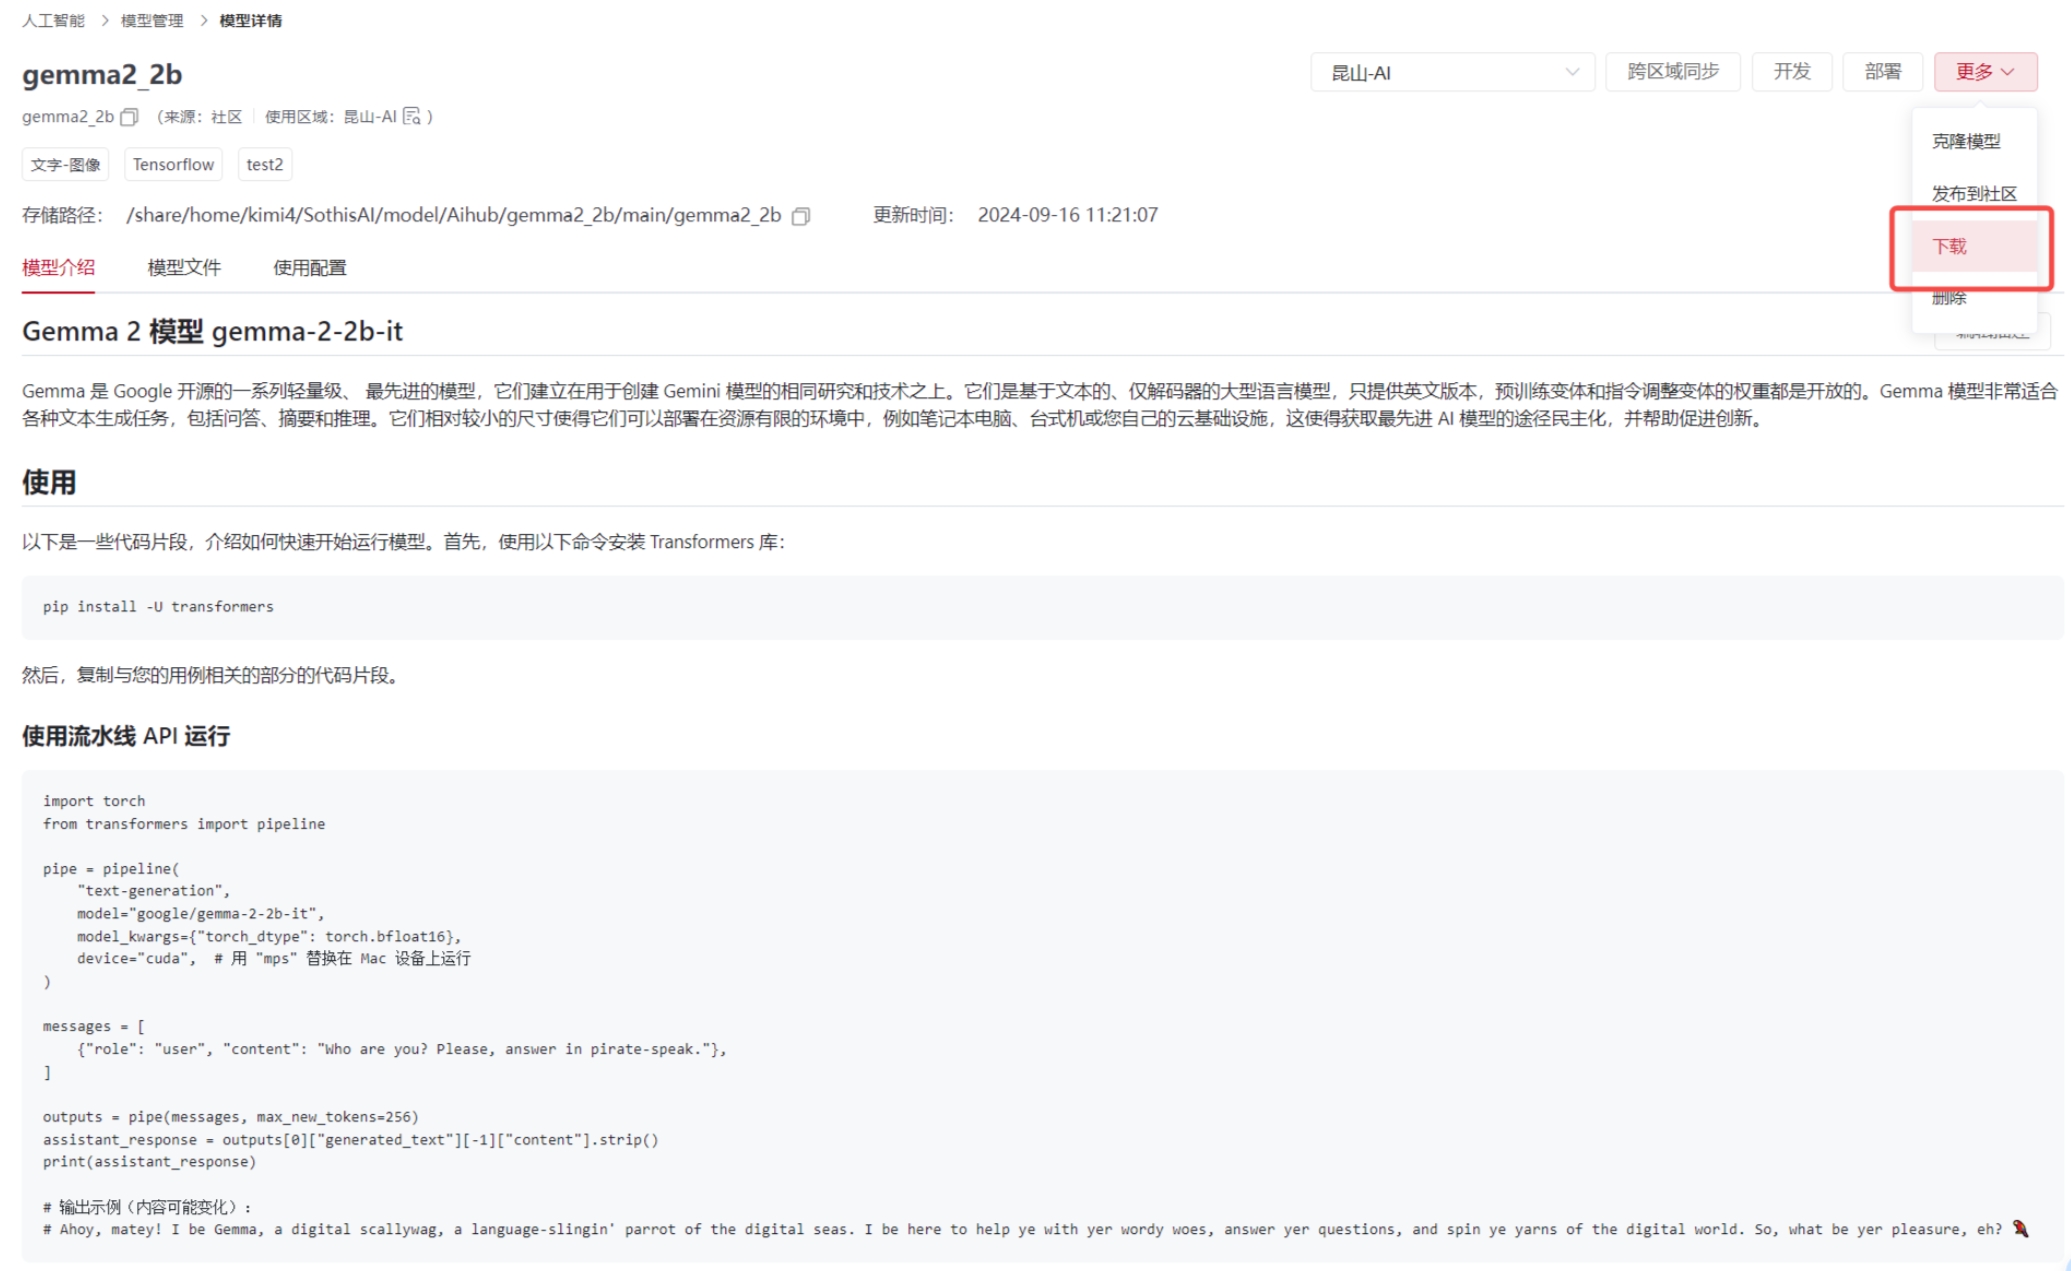Click the test2 tag
This screenshot has height=1271, width=2071.
[264, 164]
